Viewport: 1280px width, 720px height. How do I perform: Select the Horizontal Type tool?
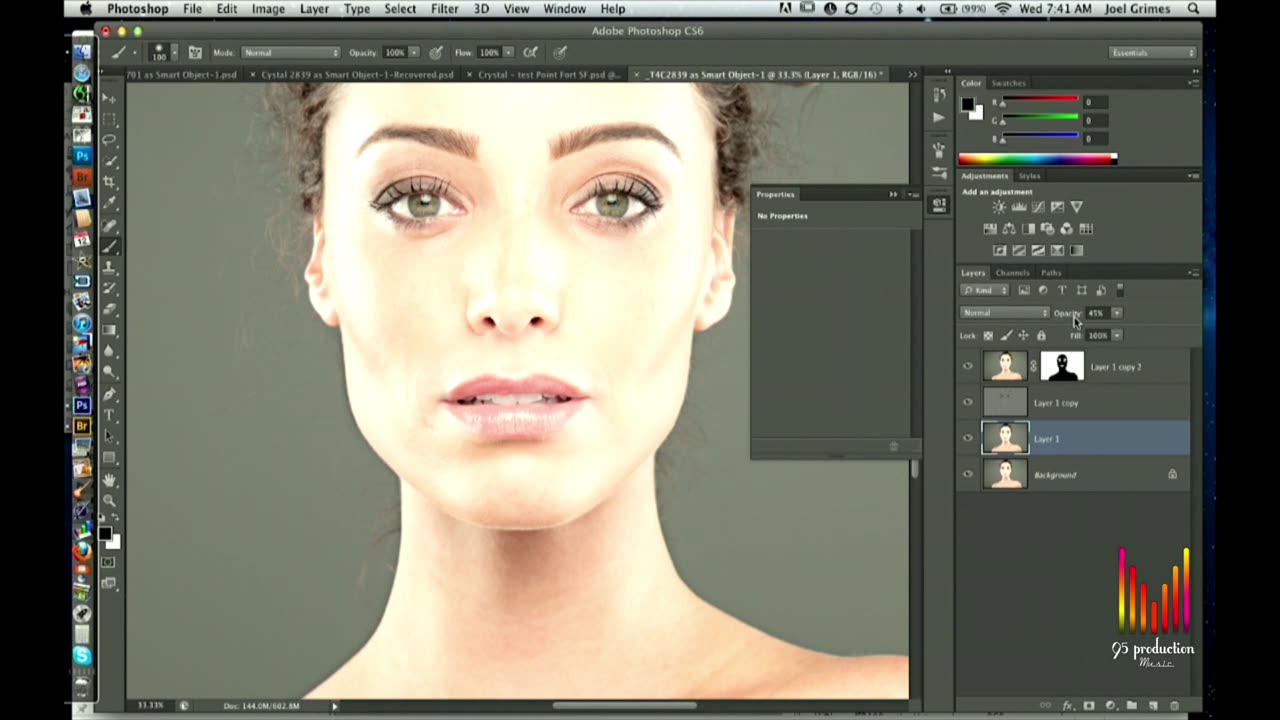[x=110, y=415]
